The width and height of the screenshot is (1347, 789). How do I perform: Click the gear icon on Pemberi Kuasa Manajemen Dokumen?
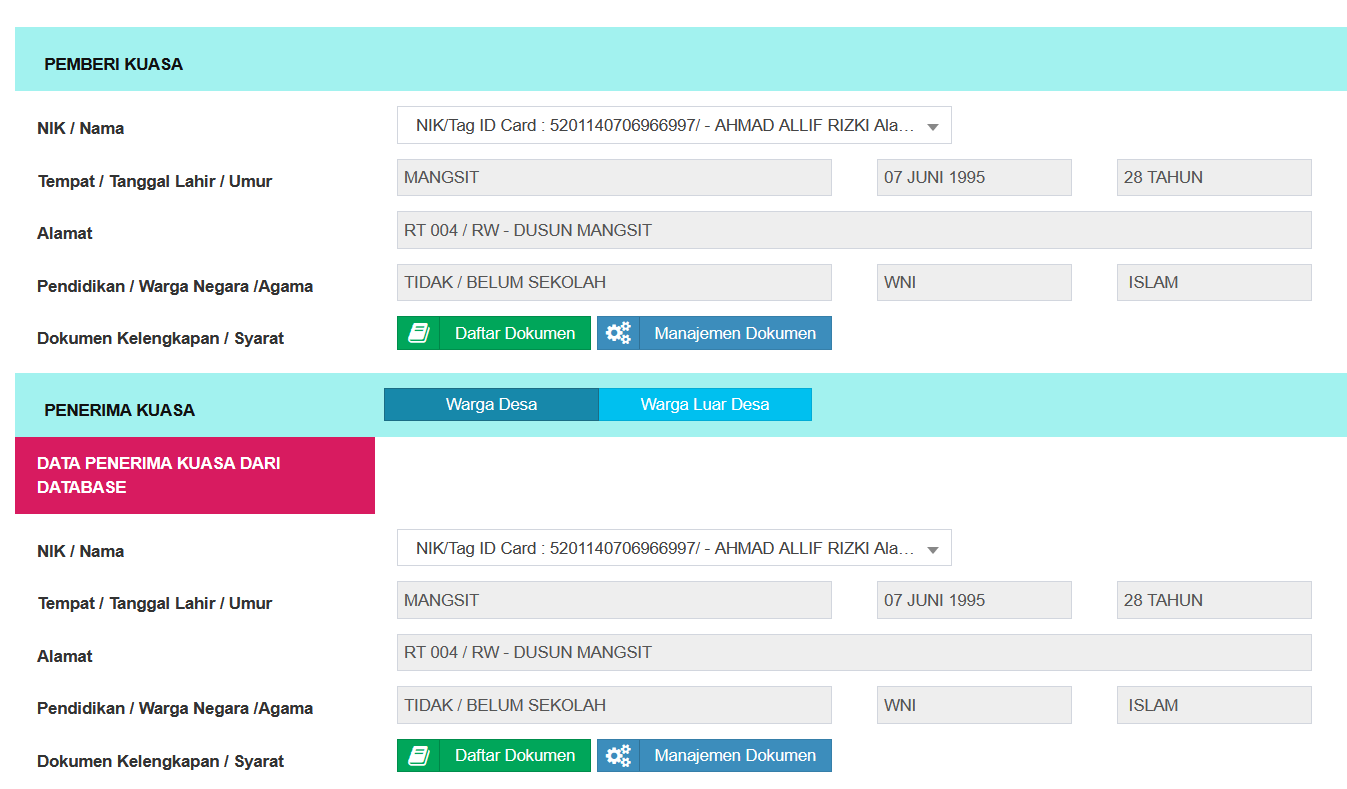(x=618, y=332)
